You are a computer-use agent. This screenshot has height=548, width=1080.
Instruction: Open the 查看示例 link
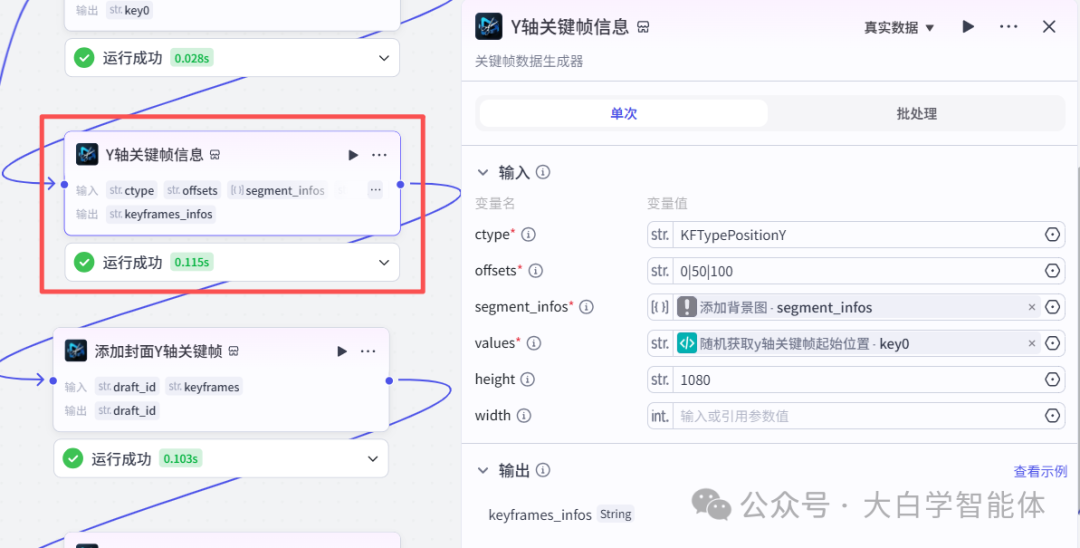[1040, 472]
